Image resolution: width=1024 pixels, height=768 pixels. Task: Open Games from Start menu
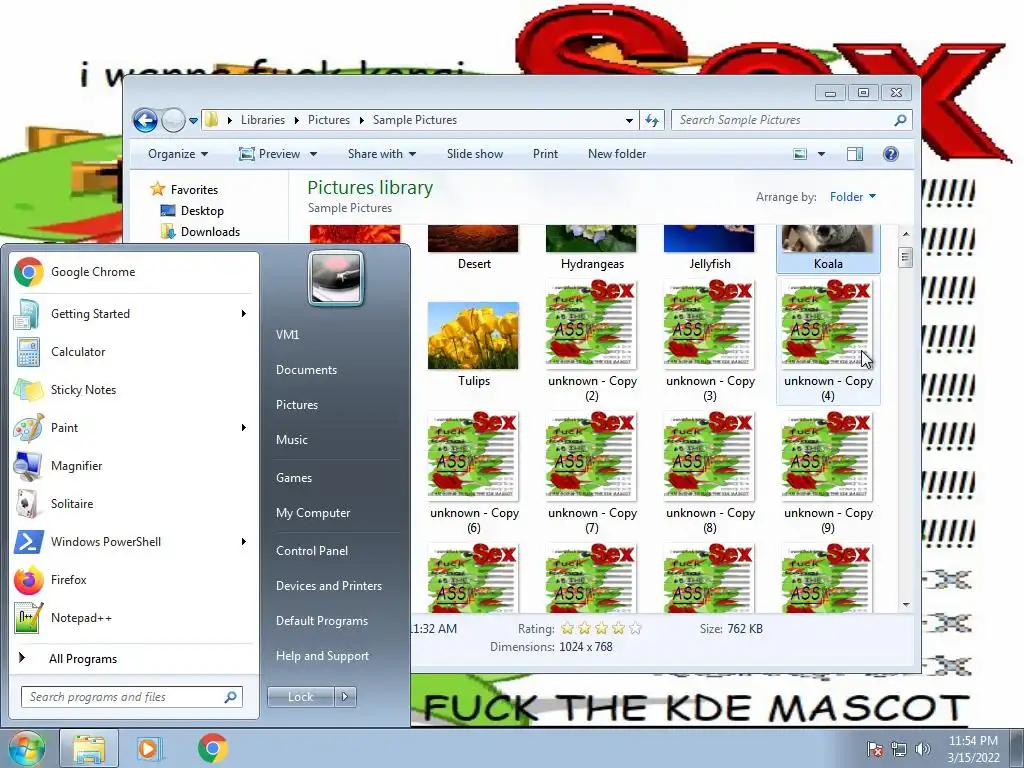pos(294,478)
